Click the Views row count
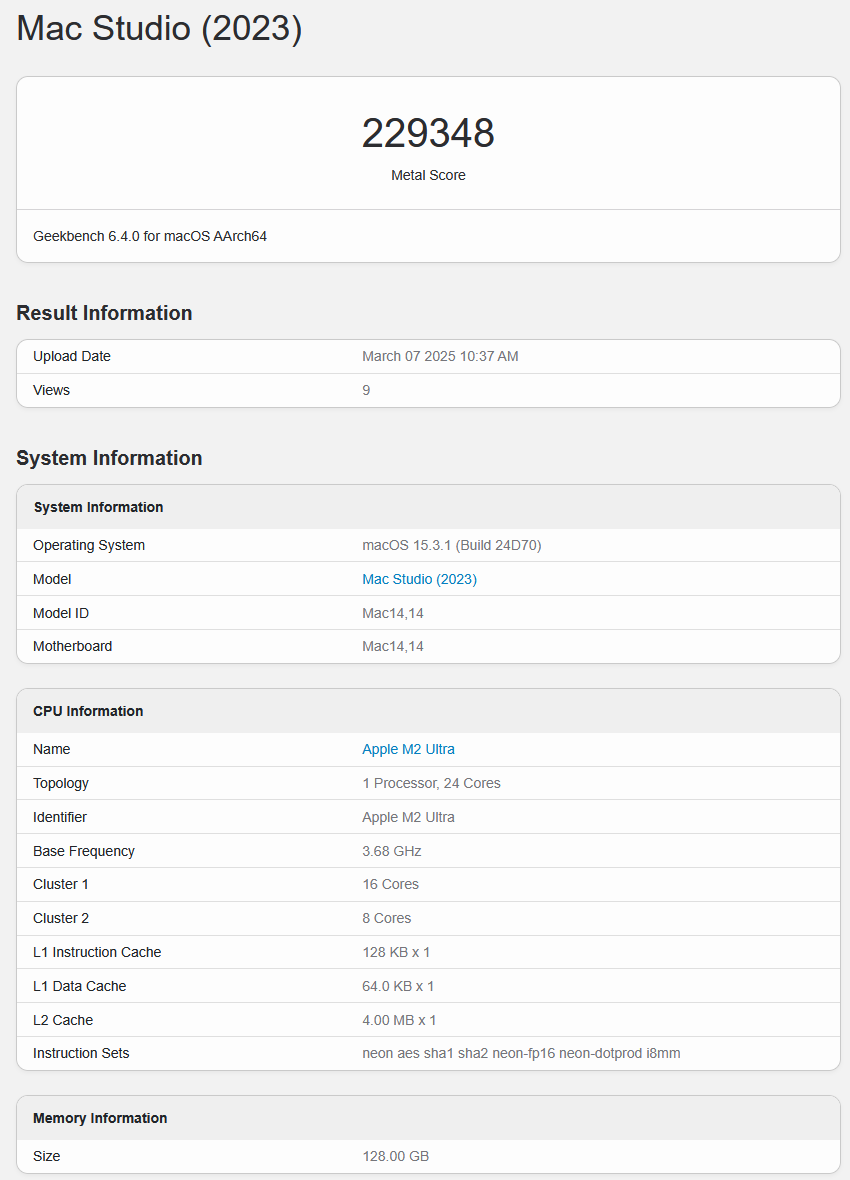The image size is (850, 1180). click(x=366, y=390)
